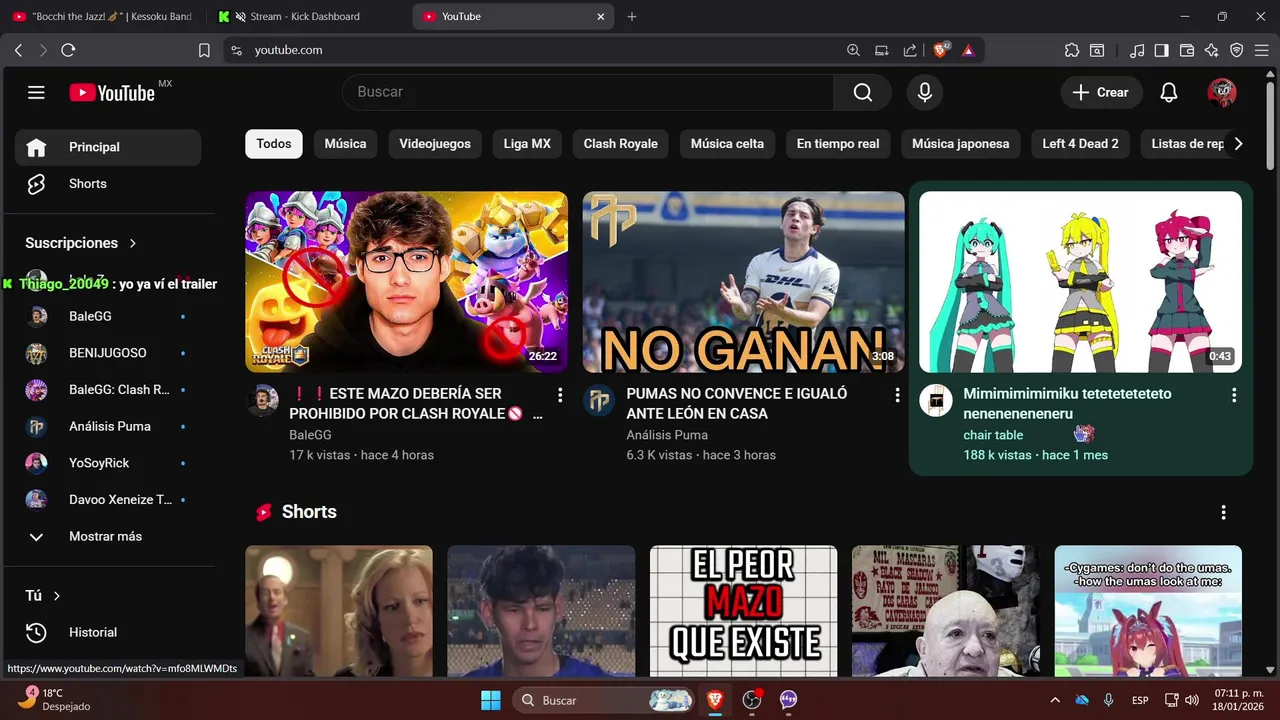Open a new browser tab

coord(632,16)
